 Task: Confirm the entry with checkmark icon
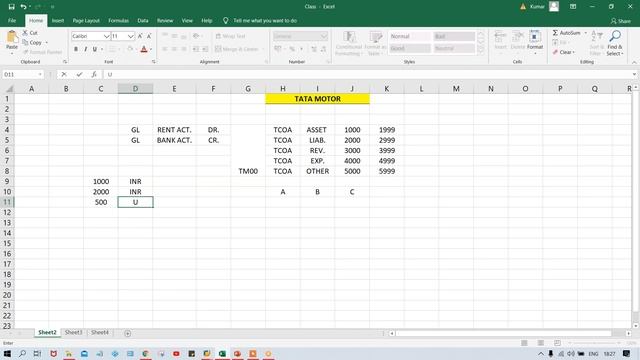79,74
